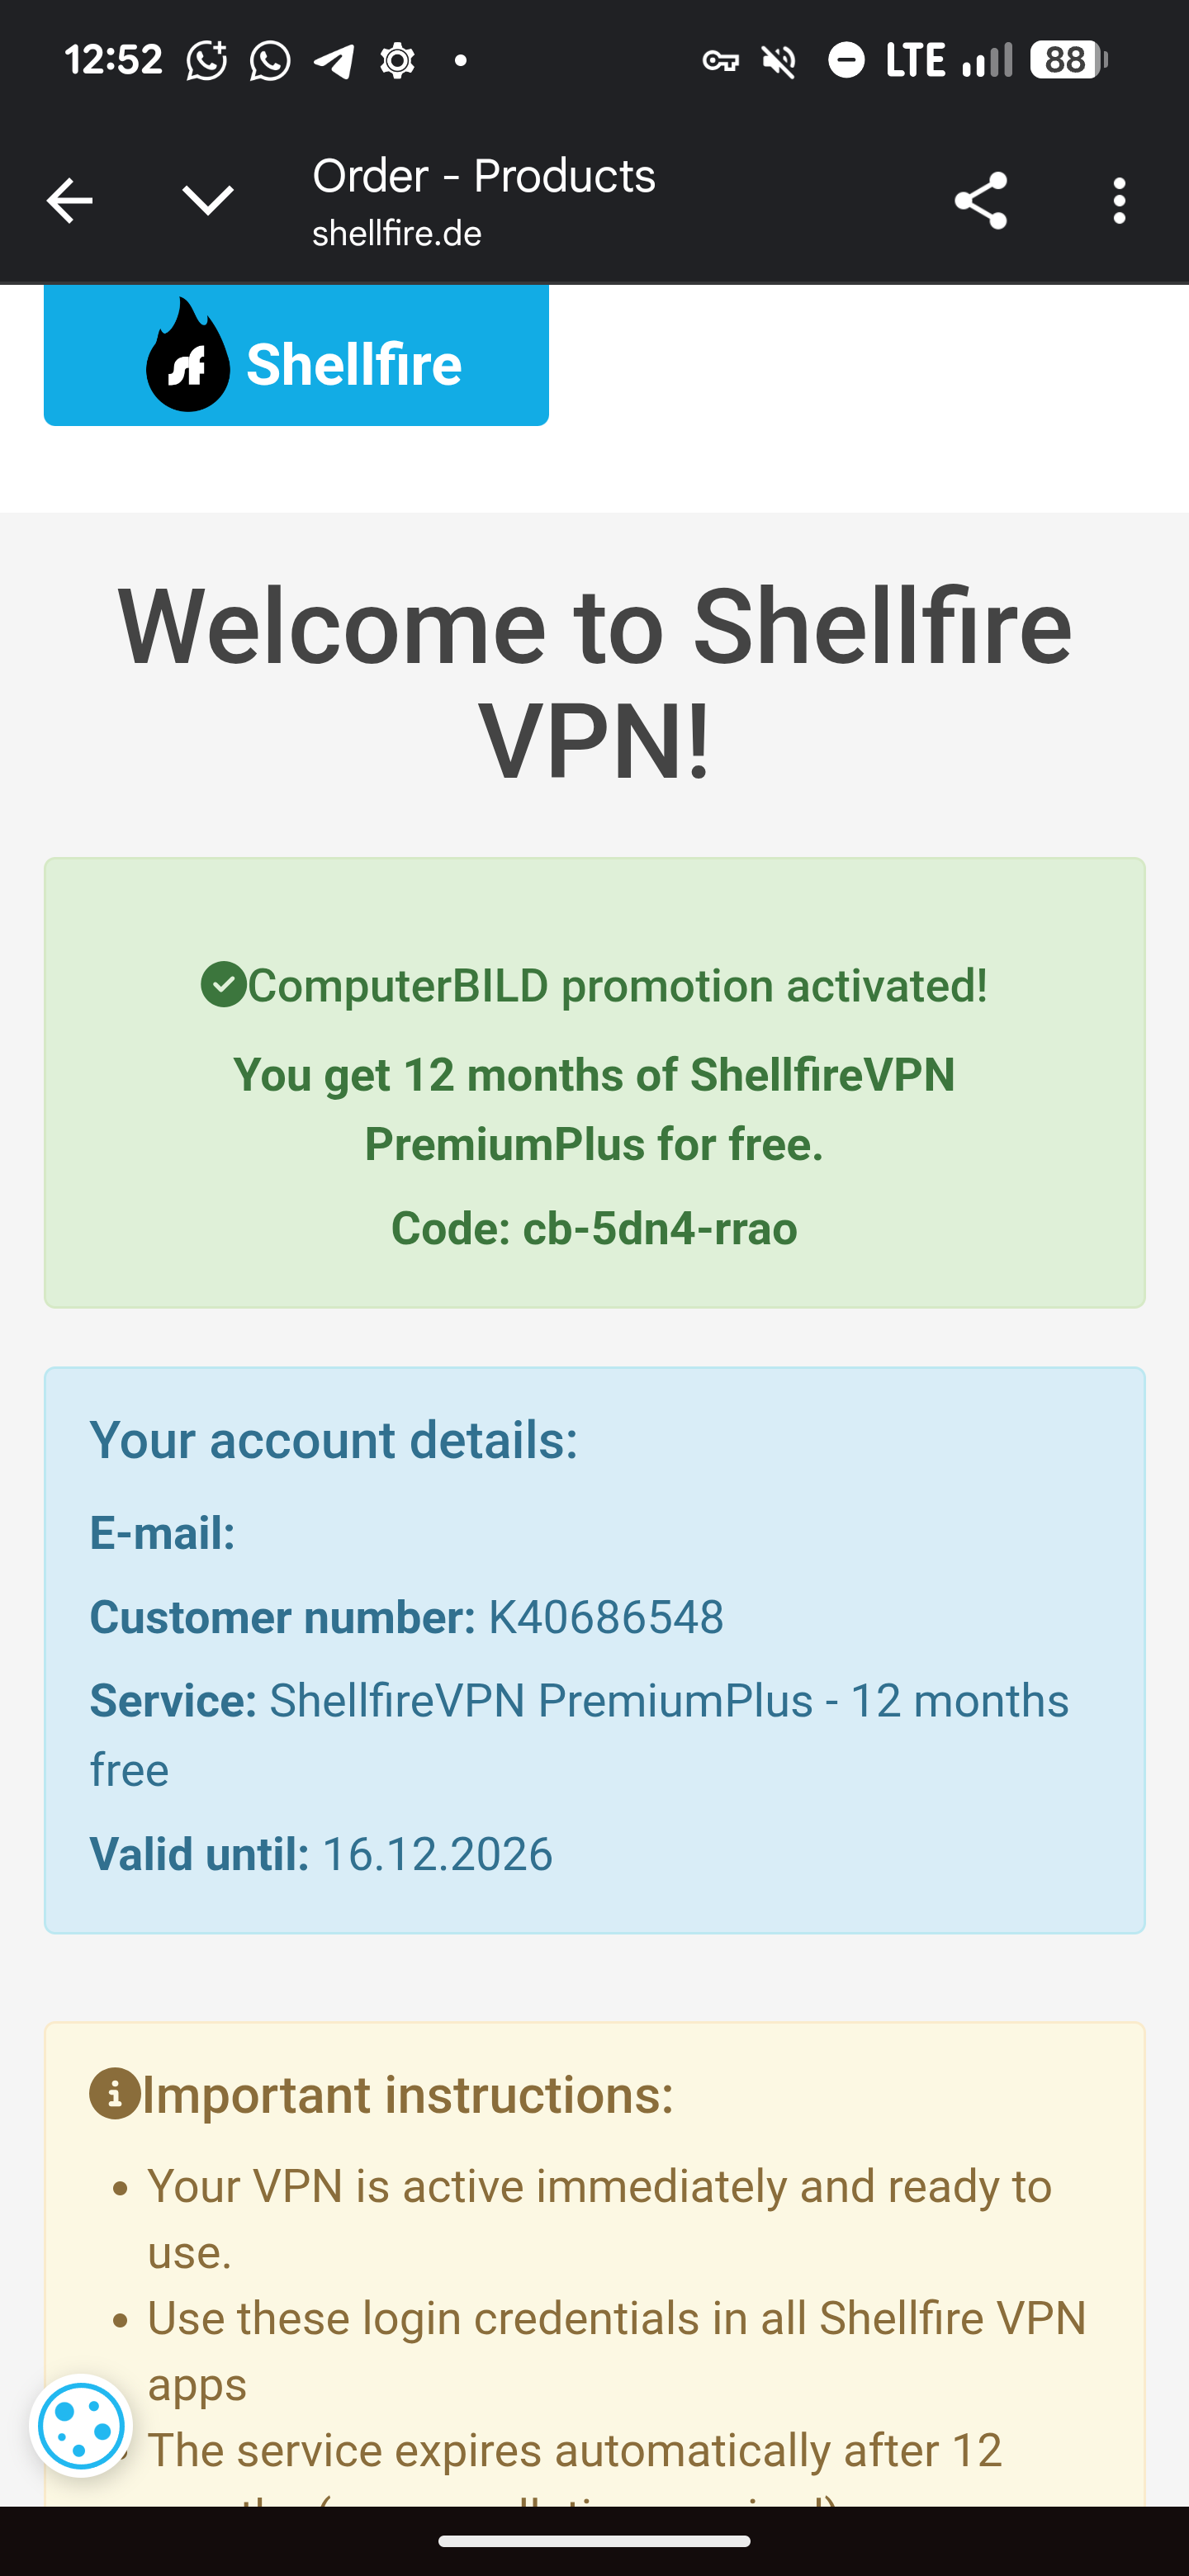Tap the Welcome to Shellfire VPN heading
The width and height of the screenshot is (1189, 2576).
click(x=594, y=684)
